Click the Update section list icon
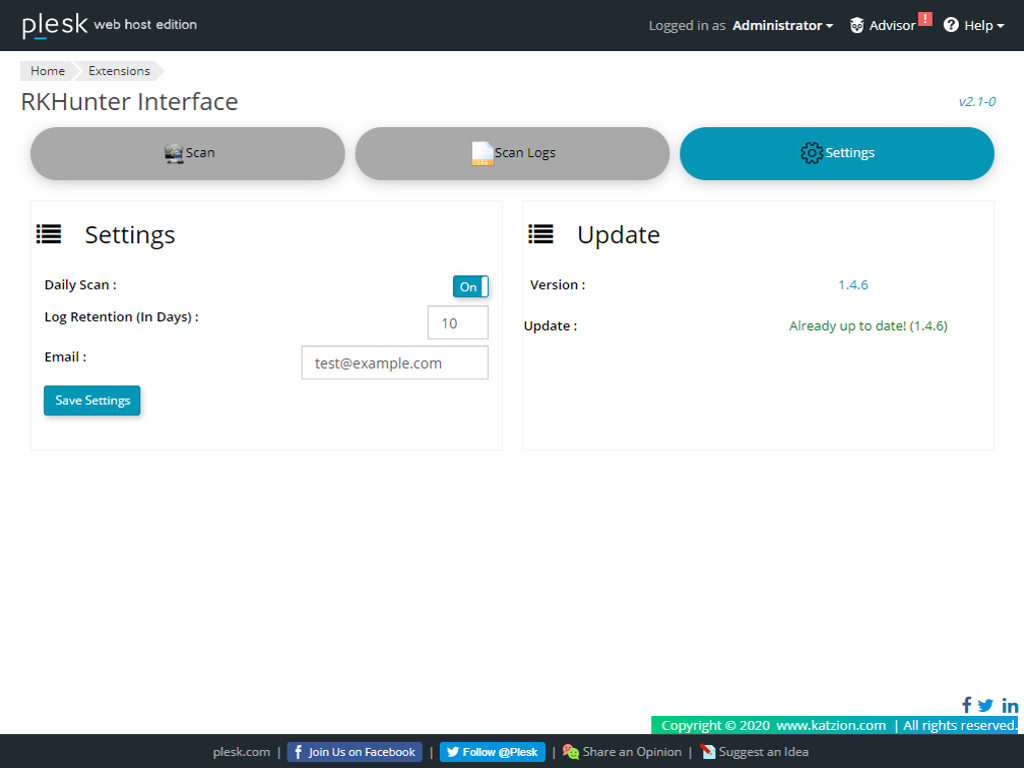 pyautogui.click(x=541, y=234)
